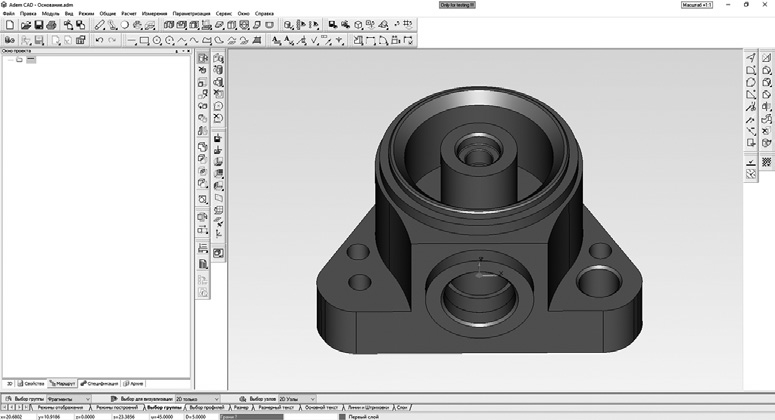
Task: Switch to the Свойства panel tab
Action: [33, 383]
